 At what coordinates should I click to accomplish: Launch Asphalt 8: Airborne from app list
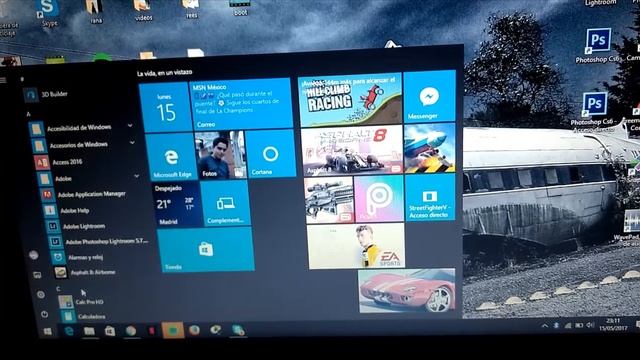pos(85,272)
